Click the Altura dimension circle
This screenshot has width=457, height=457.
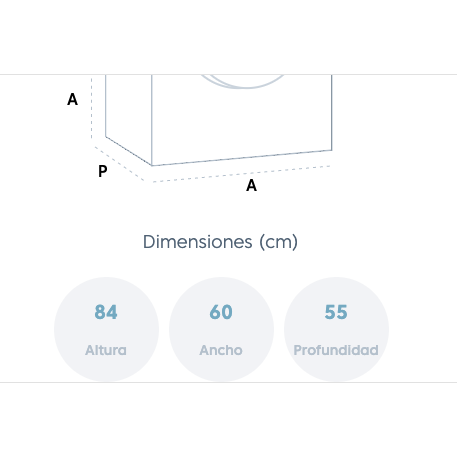106,329
